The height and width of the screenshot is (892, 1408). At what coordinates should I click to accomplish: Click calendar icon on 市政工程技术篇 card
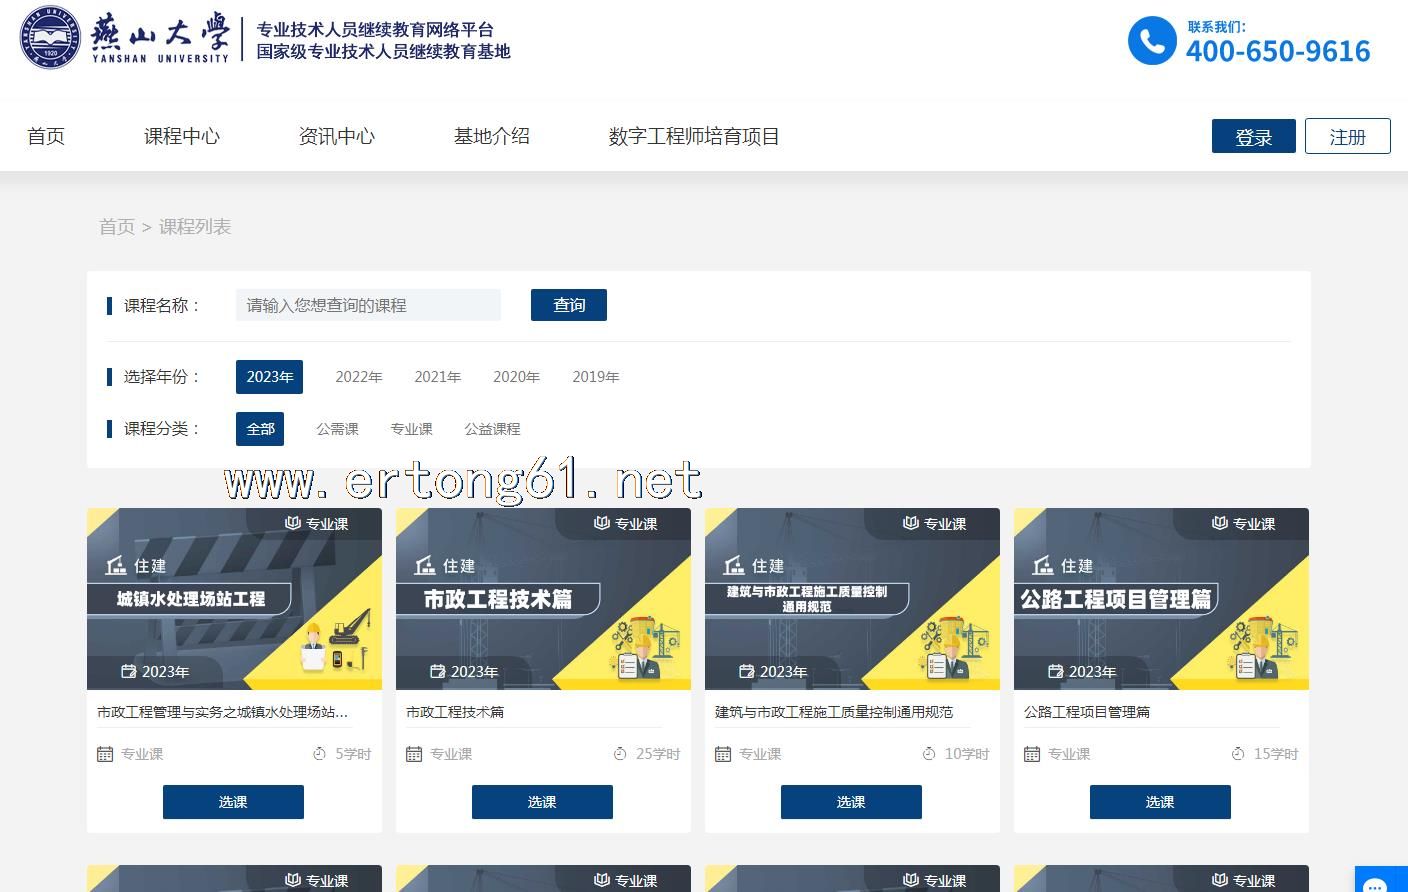(414, 754)
